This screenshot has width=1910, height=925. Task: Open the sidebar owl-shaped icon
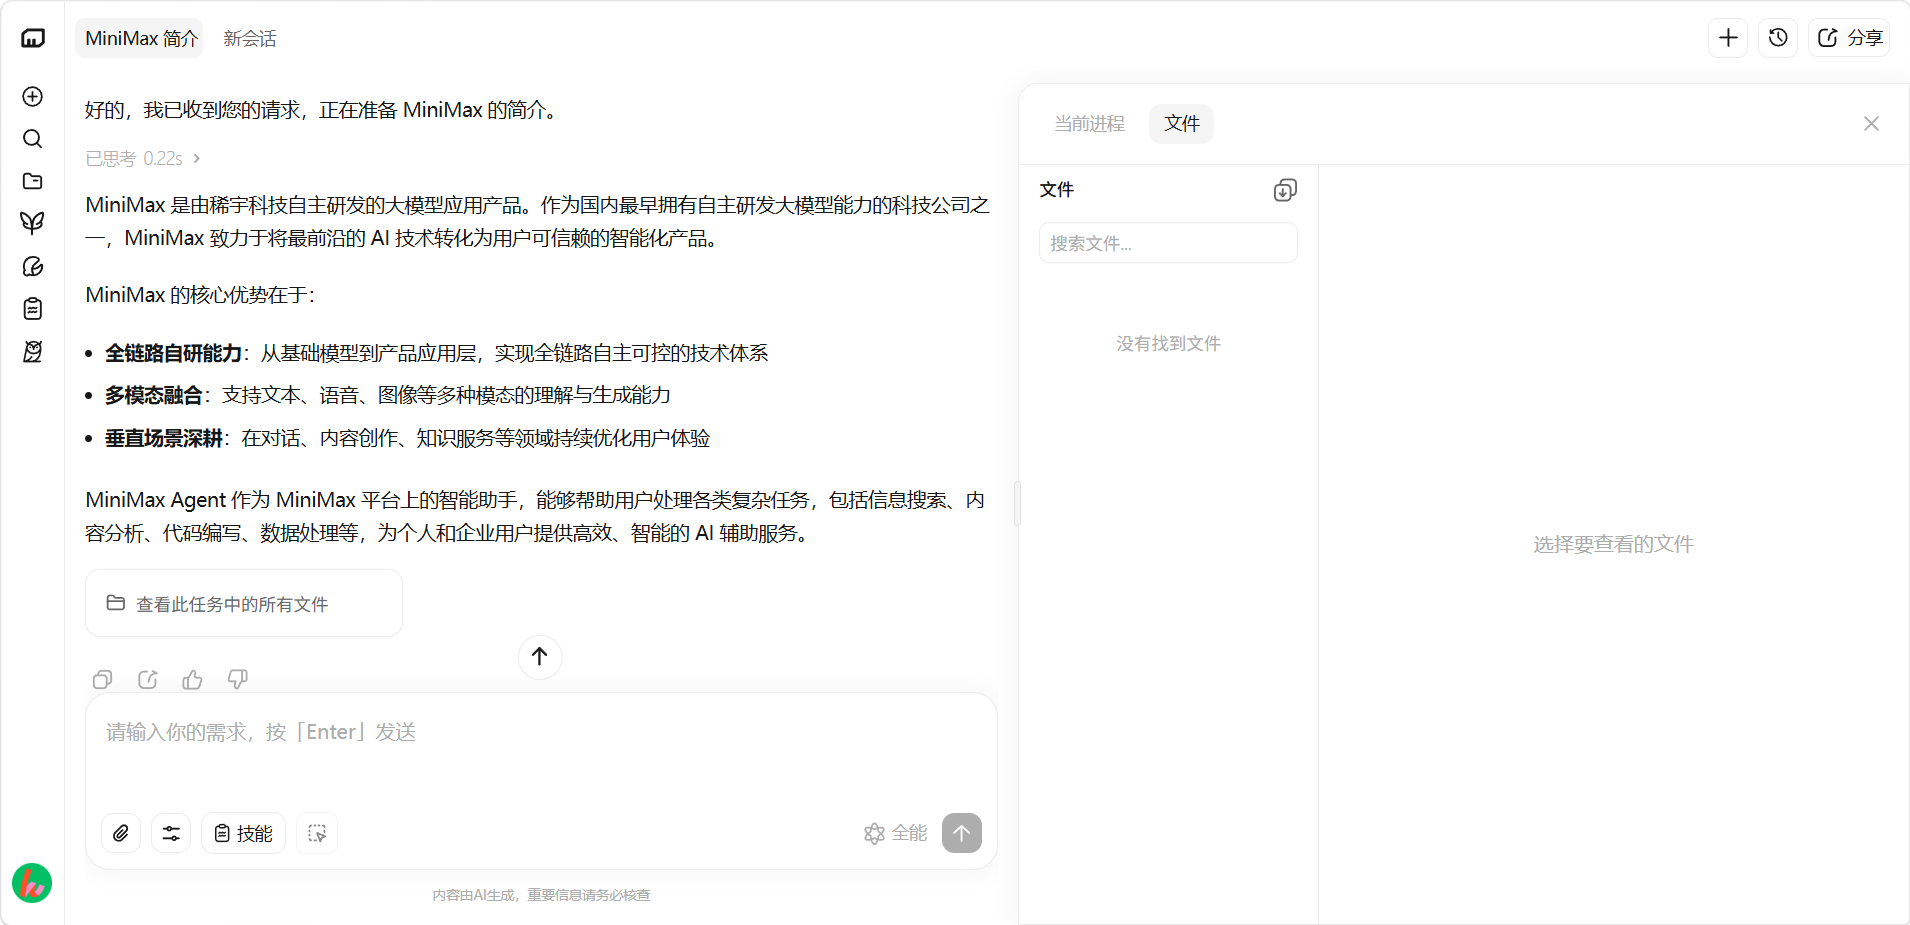click(x=33, y=351)
